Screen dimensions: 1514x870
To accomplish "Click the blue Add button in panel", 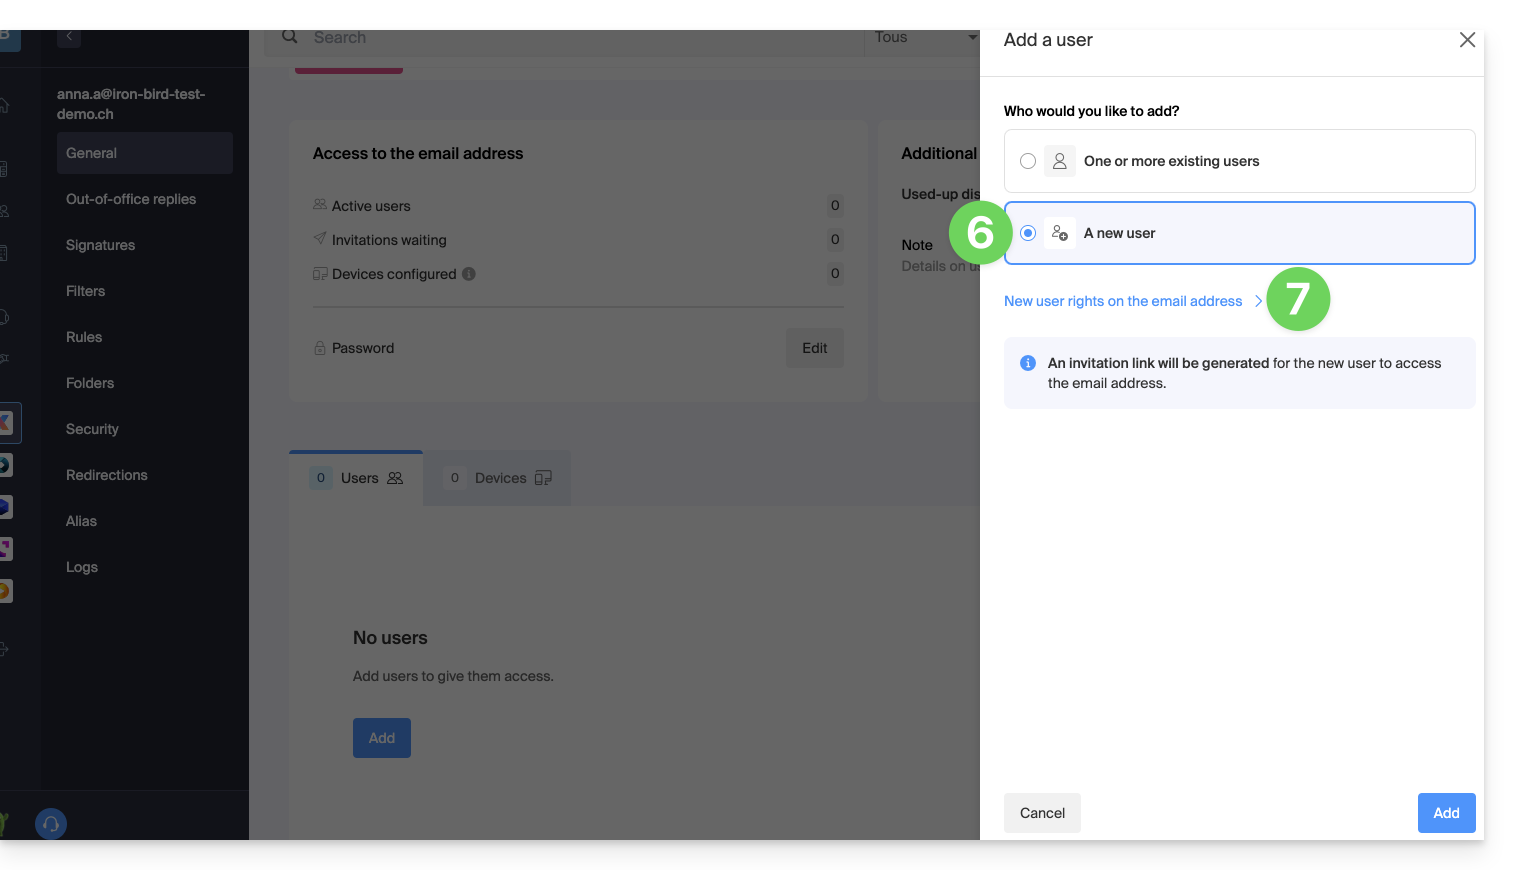I will click(1446, 813).
